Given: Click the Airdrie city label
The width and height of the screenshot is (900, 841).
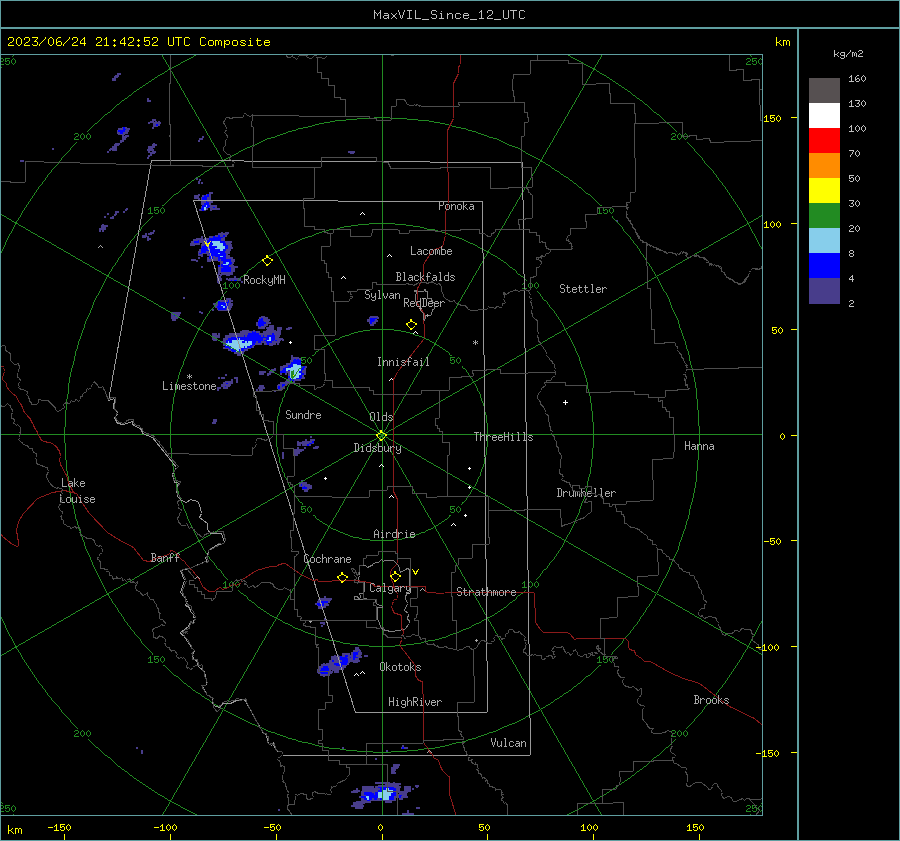Looking at the screenshot, I should pos(394,534).
